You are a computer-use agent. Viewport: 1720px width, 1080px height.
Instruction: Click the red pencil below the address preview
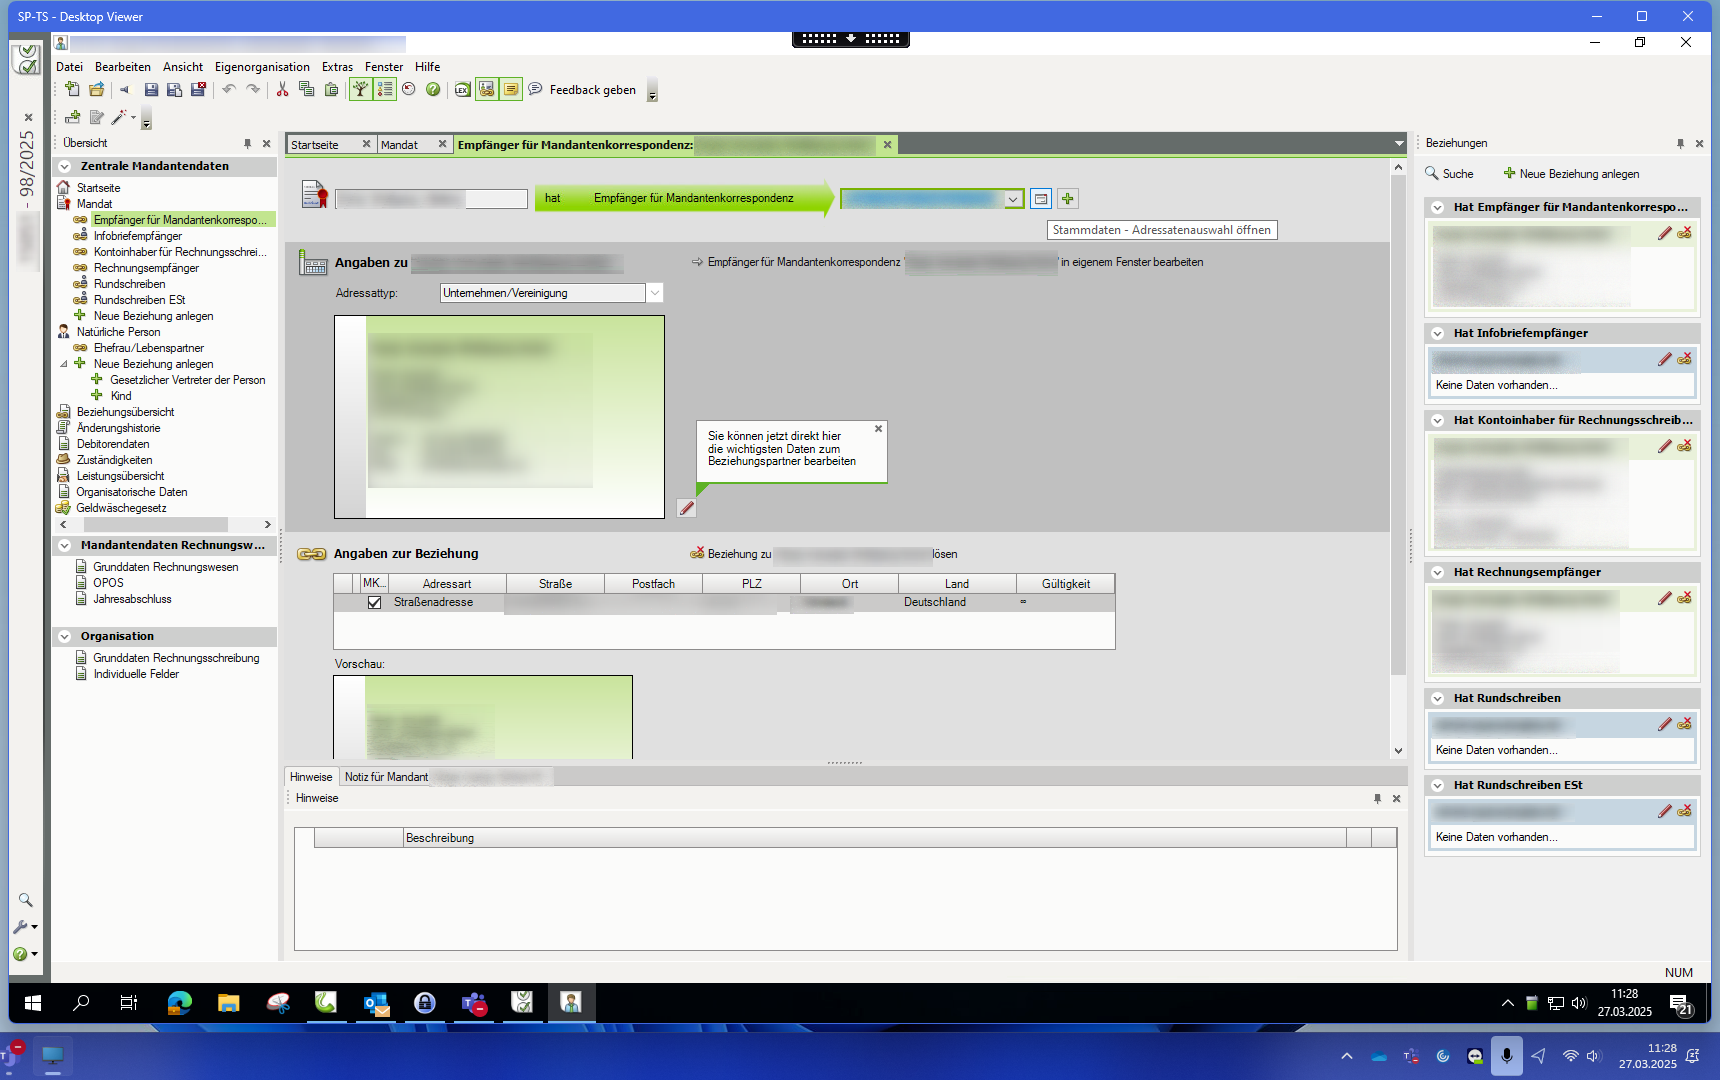[687, 508]
